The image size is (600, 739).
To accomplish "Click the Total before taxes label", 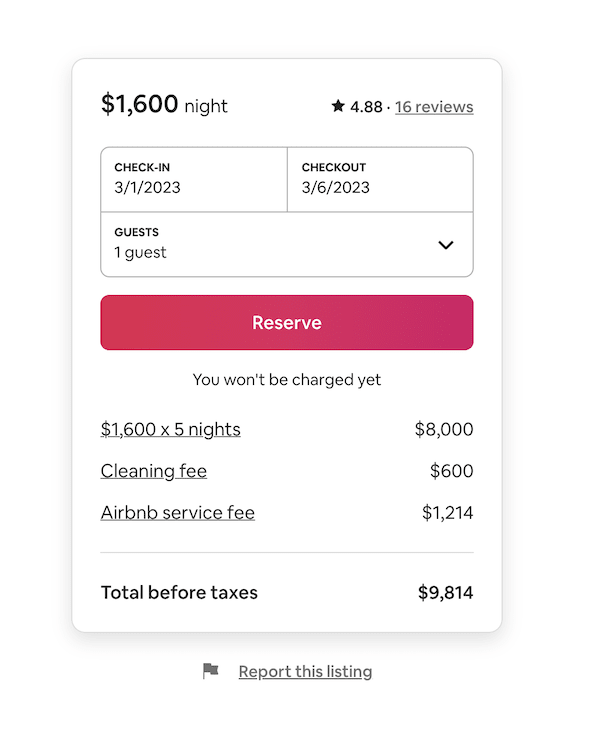I will tap(179, 592).
